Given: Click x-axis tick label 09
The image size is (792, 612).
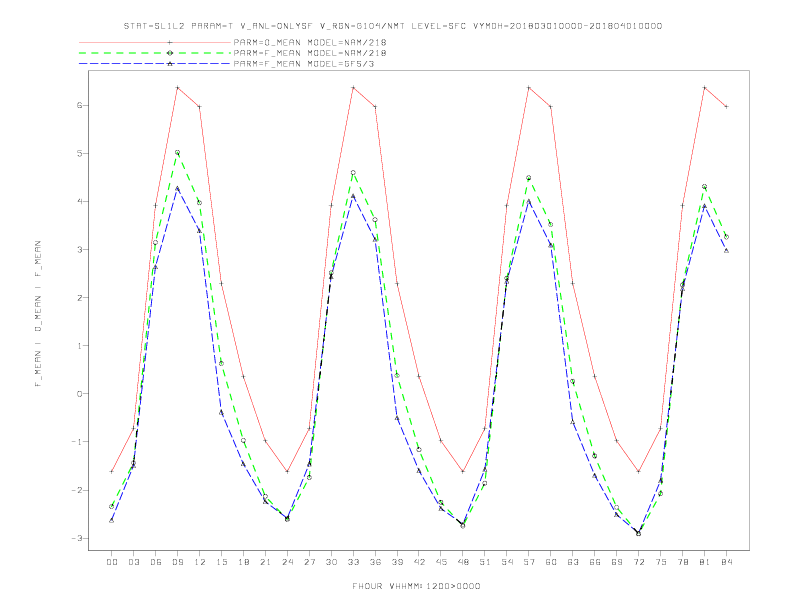Looking at the screenshot, I should 177,562.
